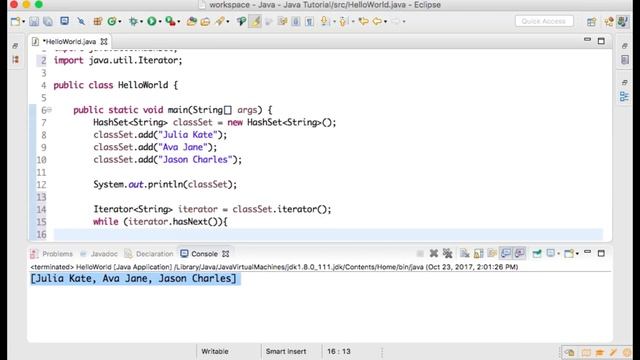Screen dimensions: 640x360
Task: Open the Search dropdown arrow
Action: coord(227,22)
